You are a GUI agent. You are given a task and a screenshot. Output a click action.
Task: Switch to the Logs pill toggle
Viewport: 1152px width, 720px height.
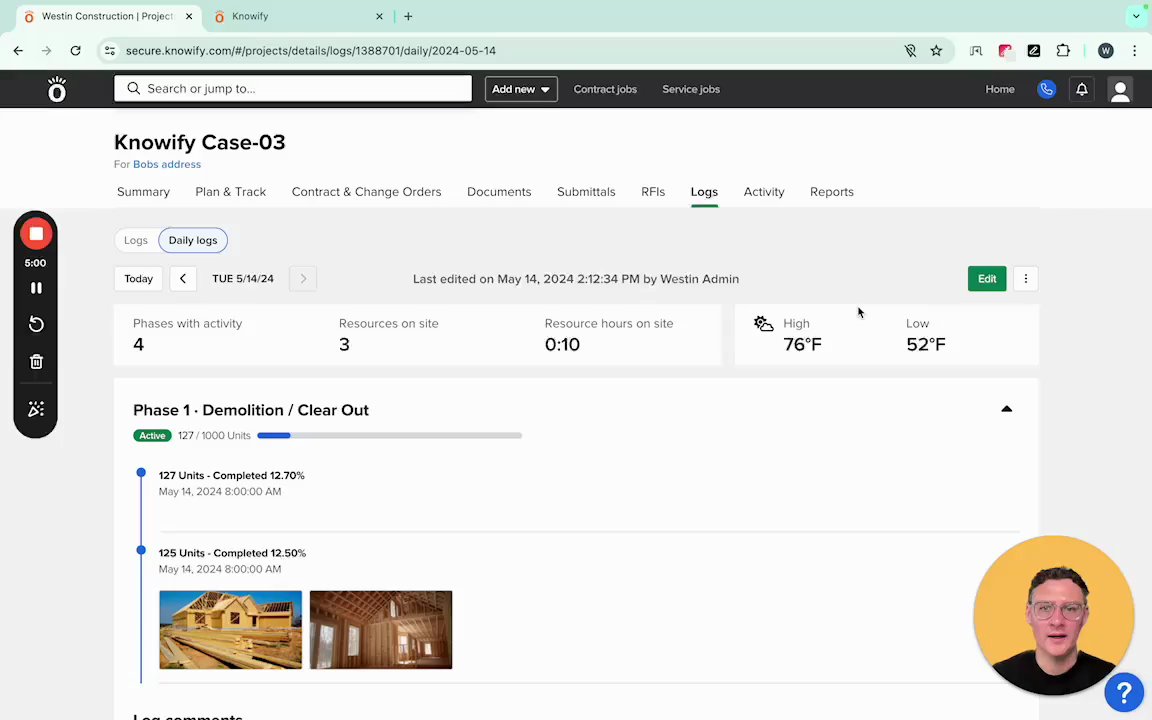pyautogui.click(x=136, y=240)
